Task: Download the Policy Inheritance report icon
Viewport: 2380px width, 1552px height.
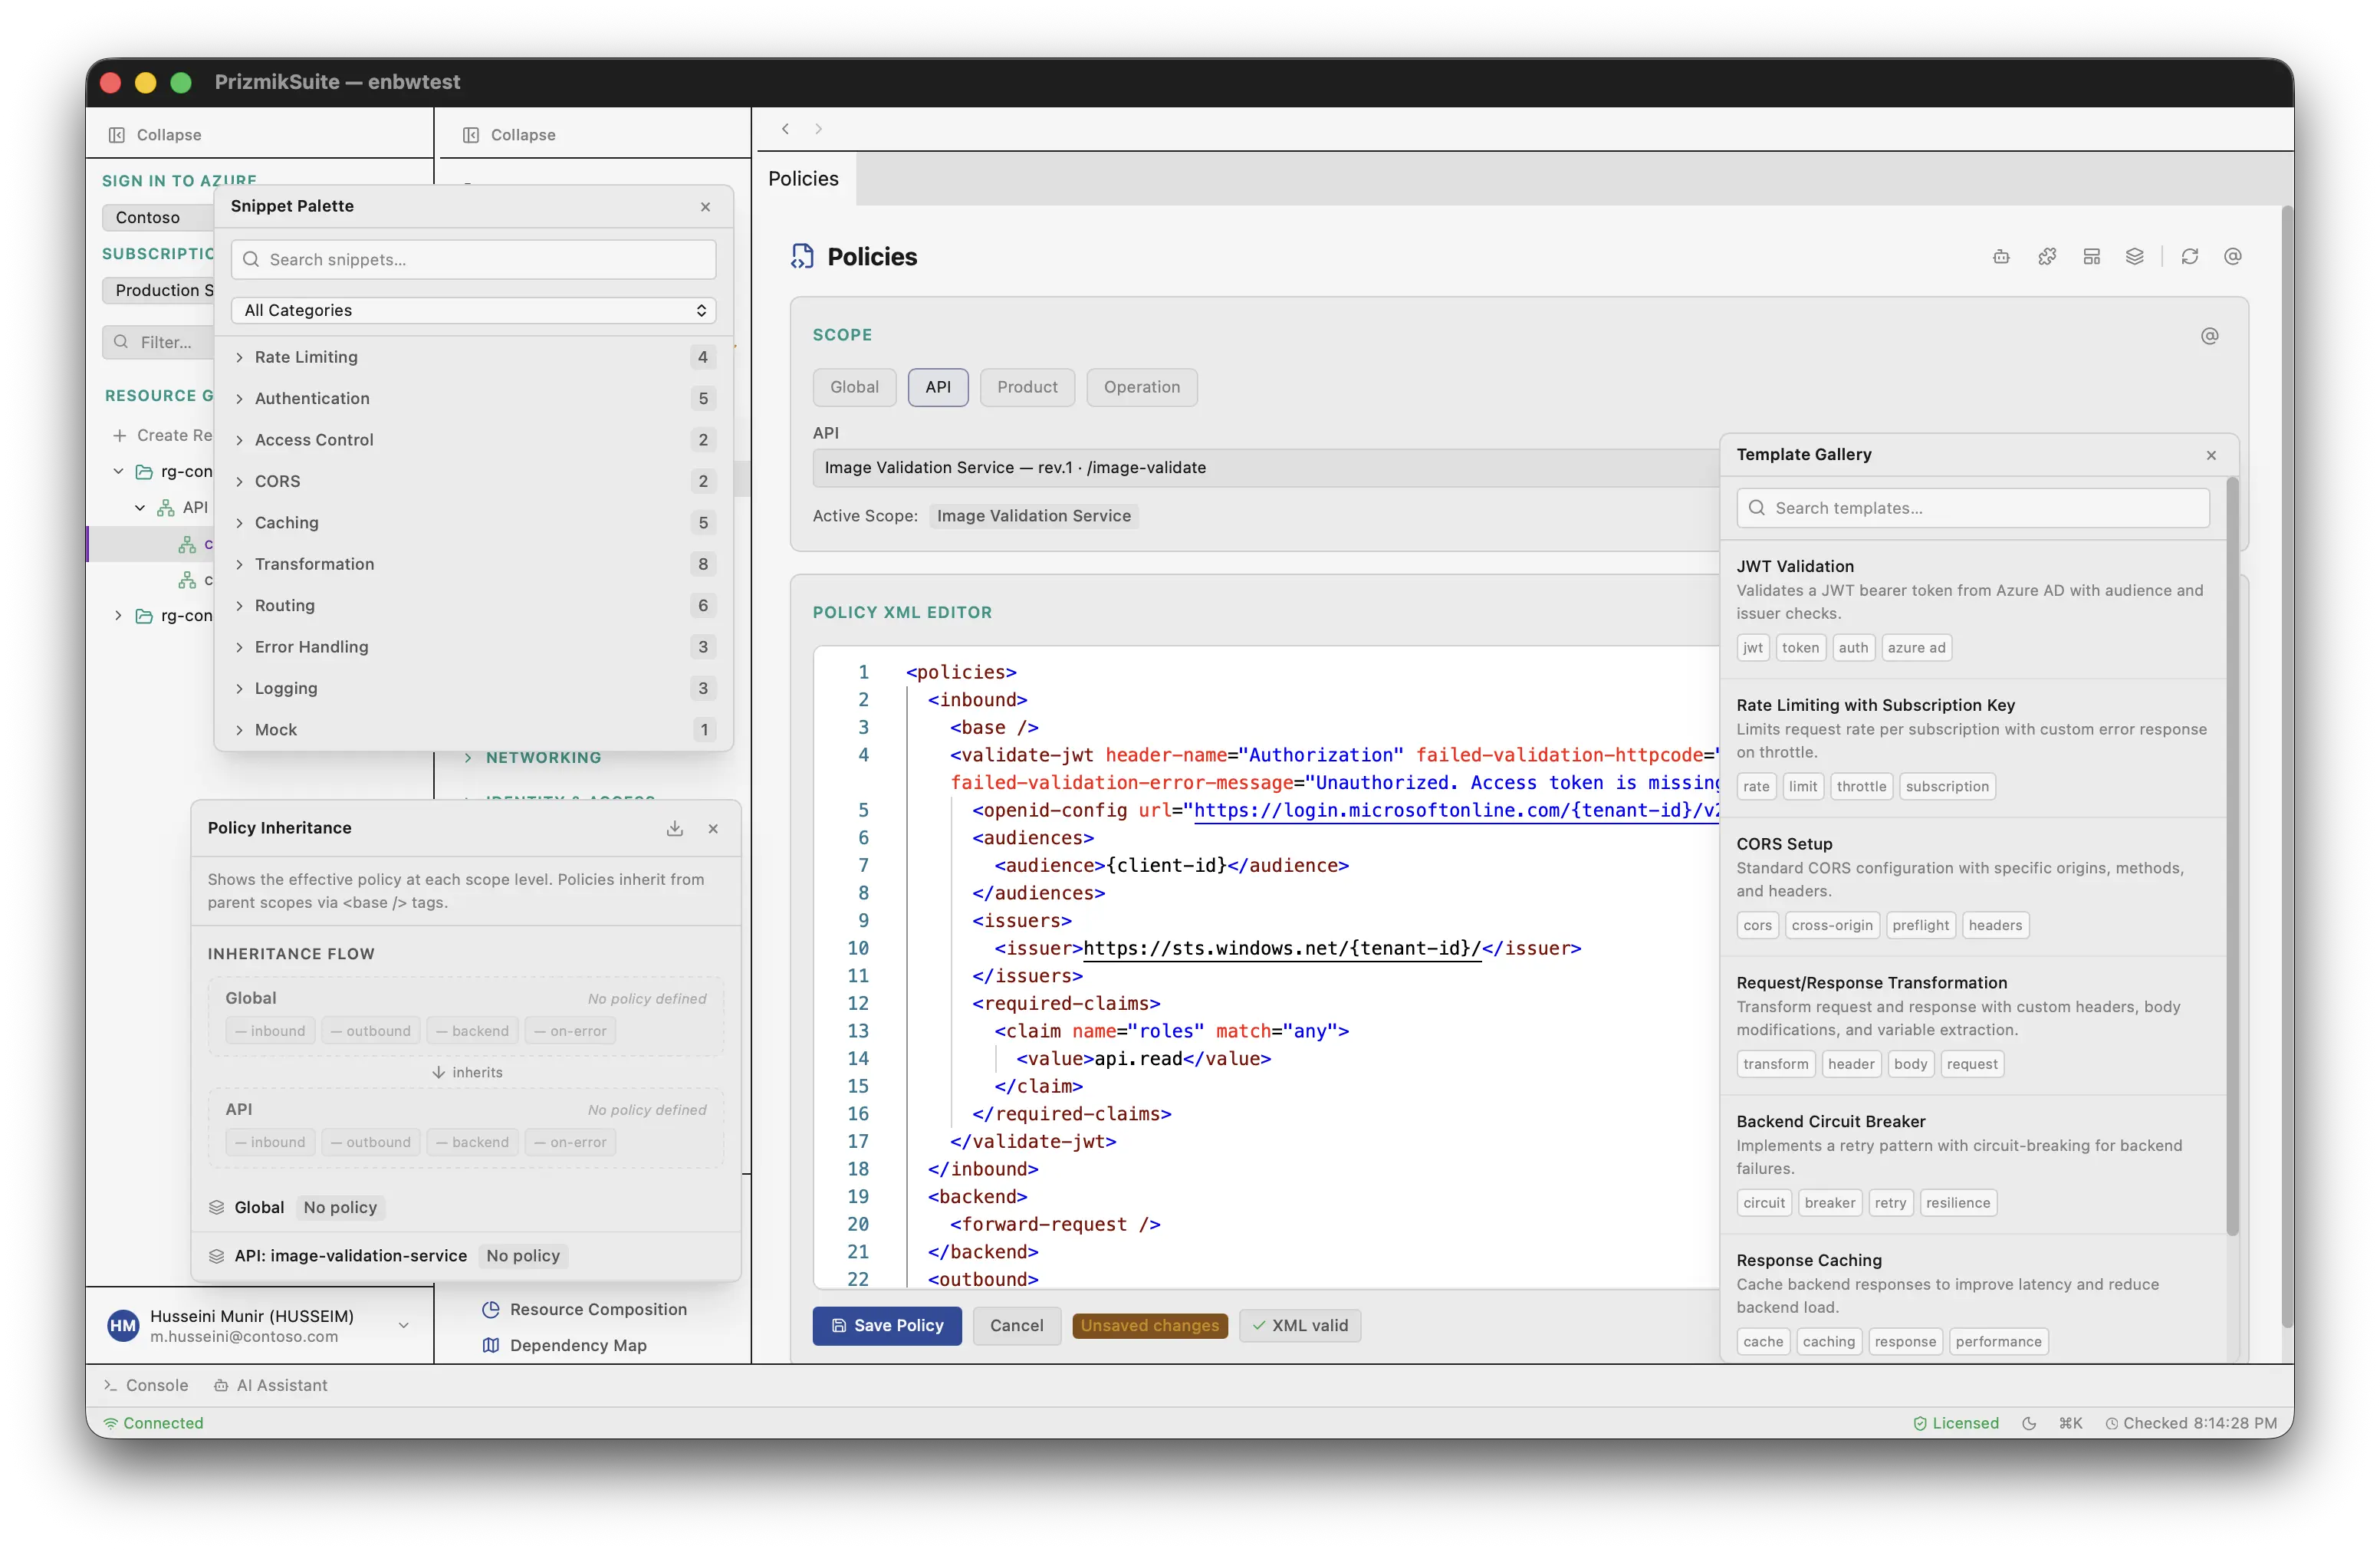Action: tap(675, 829)
